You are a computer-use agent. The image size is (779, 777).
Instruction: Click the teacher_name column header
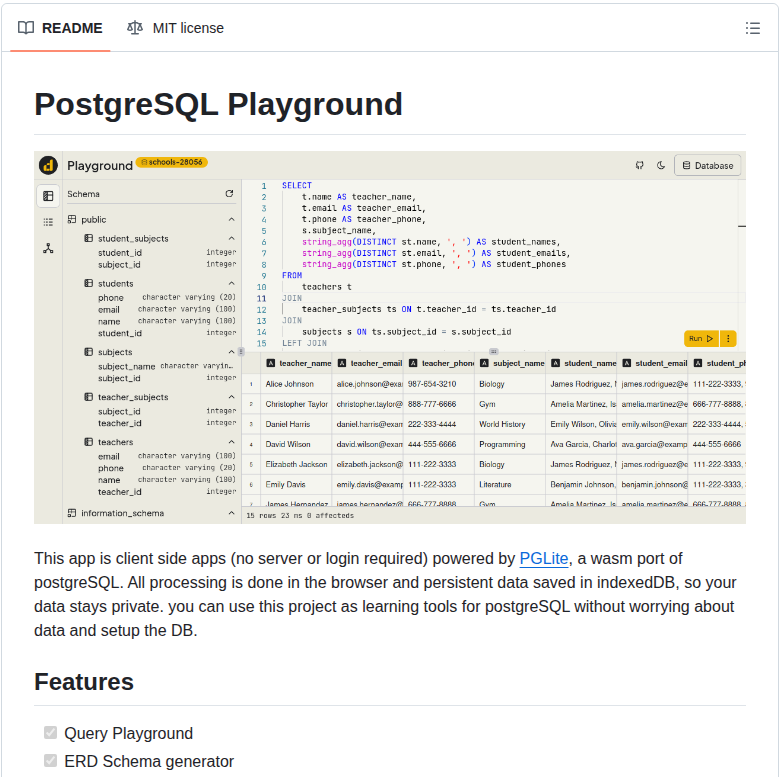point(297,363)
